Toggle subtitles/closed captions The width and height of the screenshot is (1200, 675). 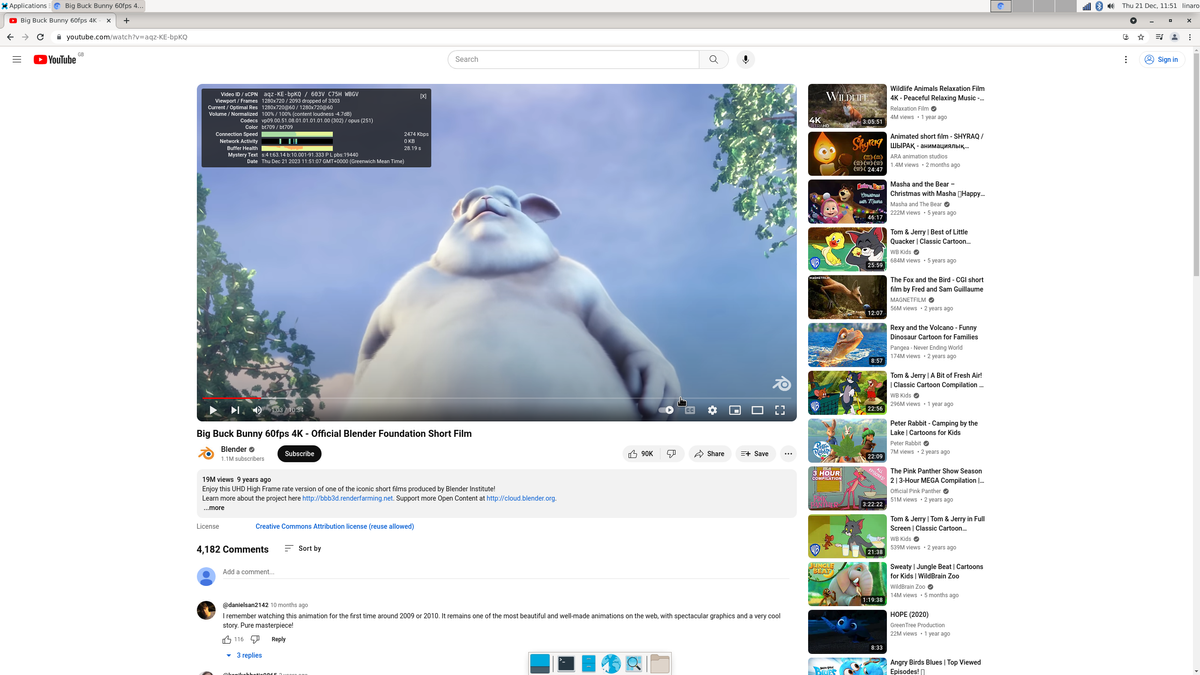tap(690, 410)
